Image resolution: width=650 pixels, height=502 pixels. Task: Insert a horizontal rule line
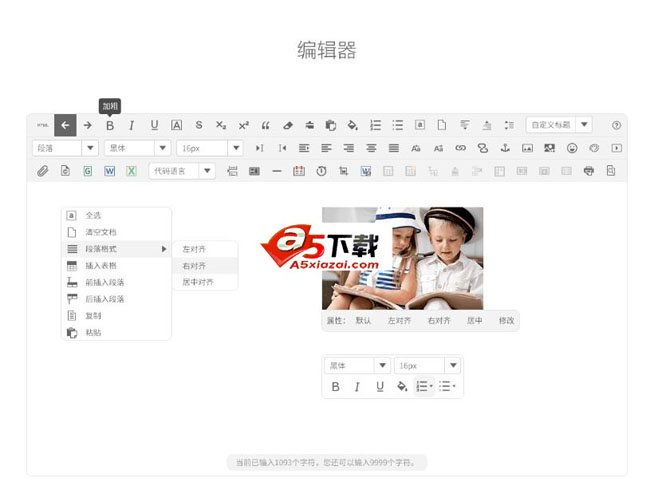277,171
